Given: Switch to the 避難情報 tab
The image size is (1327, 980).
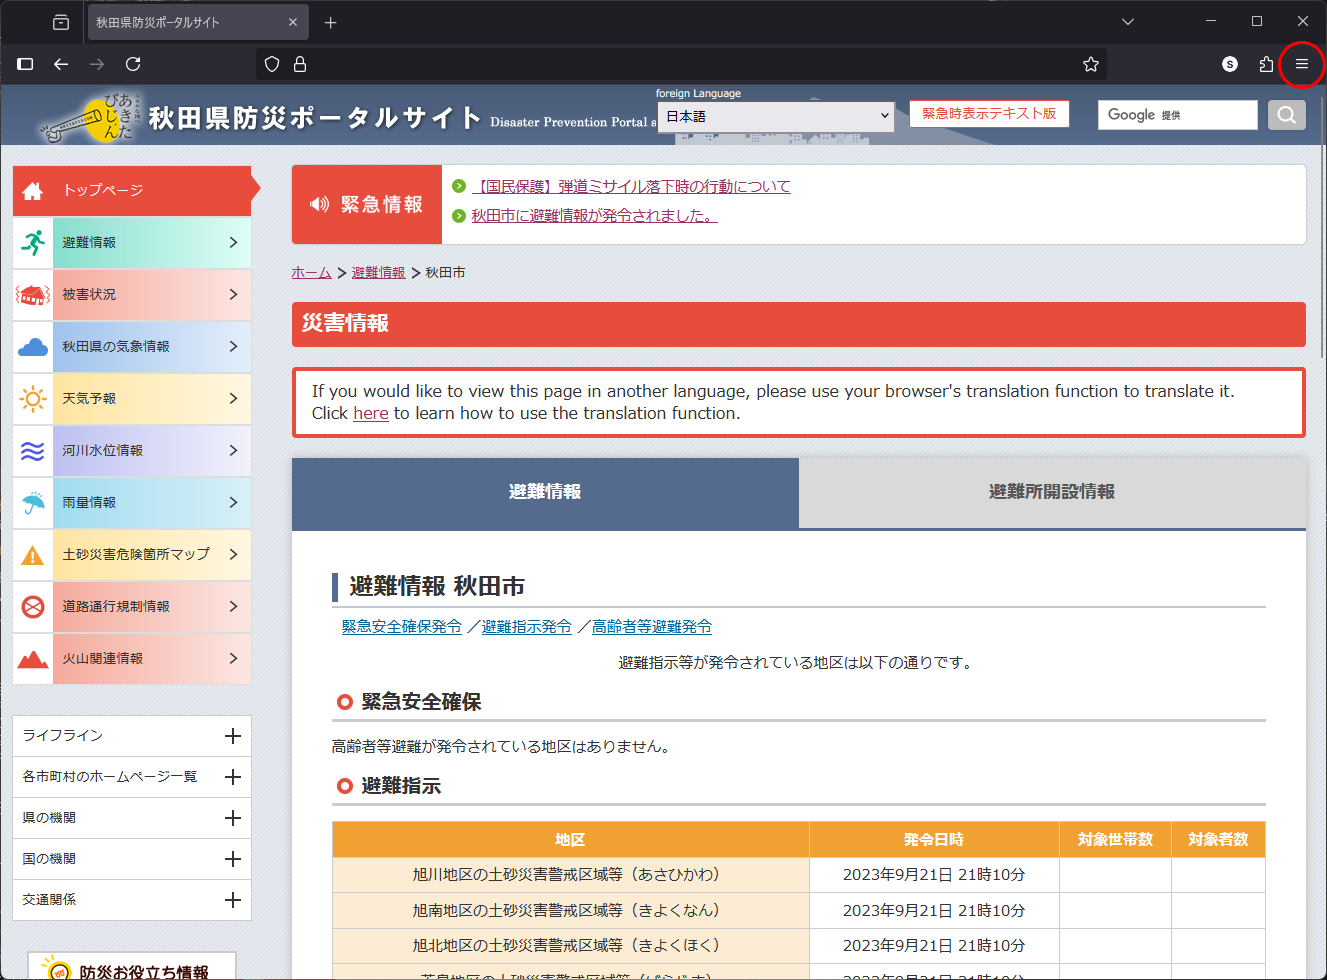Looking at the screenshot, I should [x=545, y=492].
